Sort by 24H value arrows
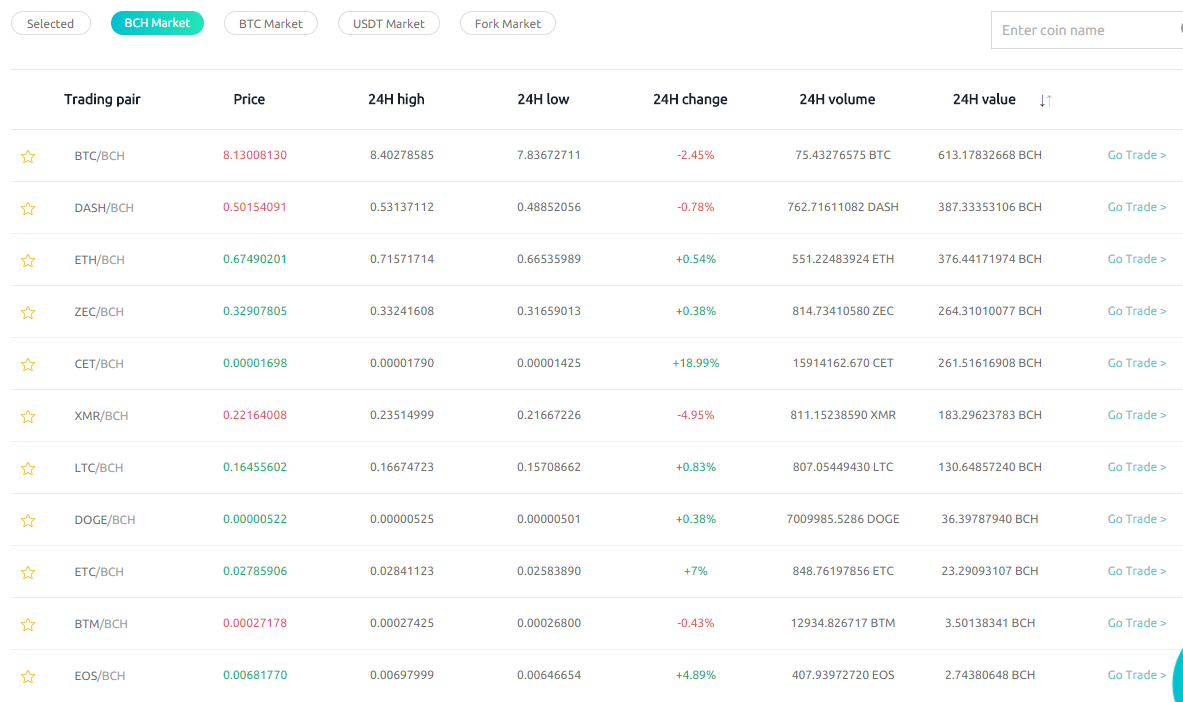Viewport: 1183px width, 702px height. [x=1045, y=100]
